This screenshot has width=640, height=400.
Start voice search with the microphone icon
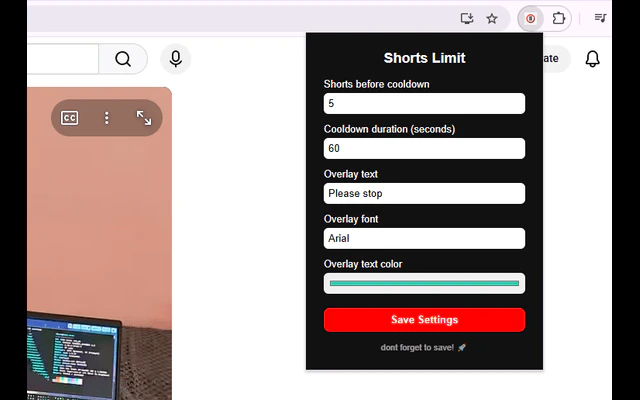(x=176, y=59)
